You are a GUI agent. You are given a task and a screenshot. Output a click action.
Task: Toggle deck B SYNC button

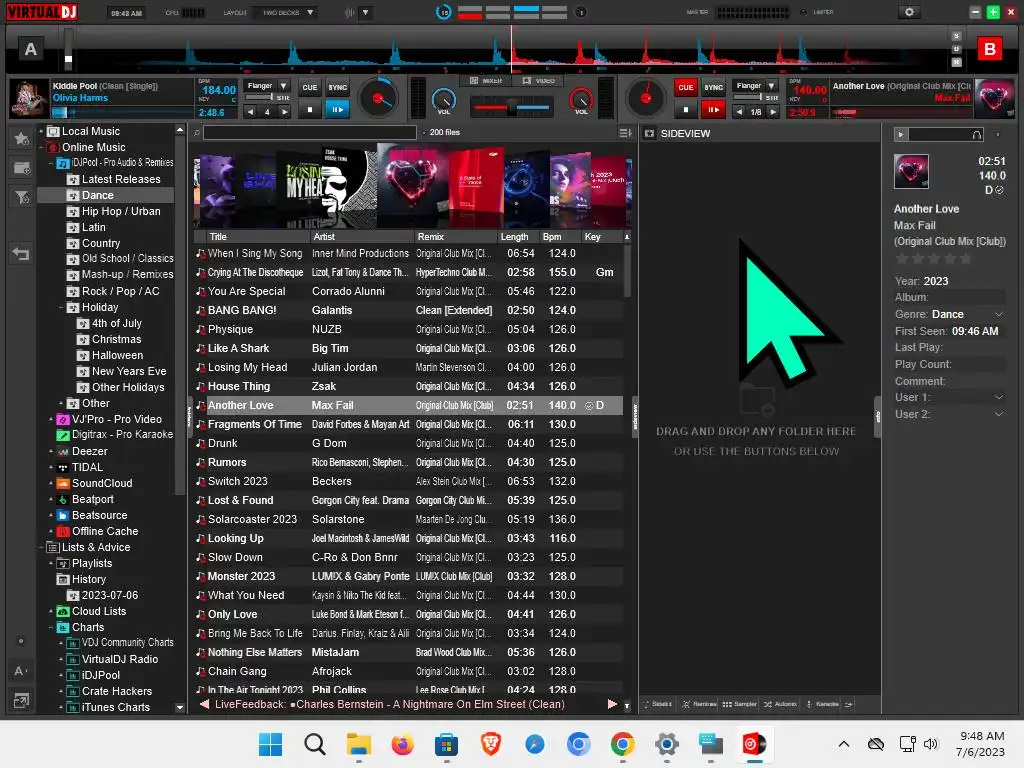713,88
